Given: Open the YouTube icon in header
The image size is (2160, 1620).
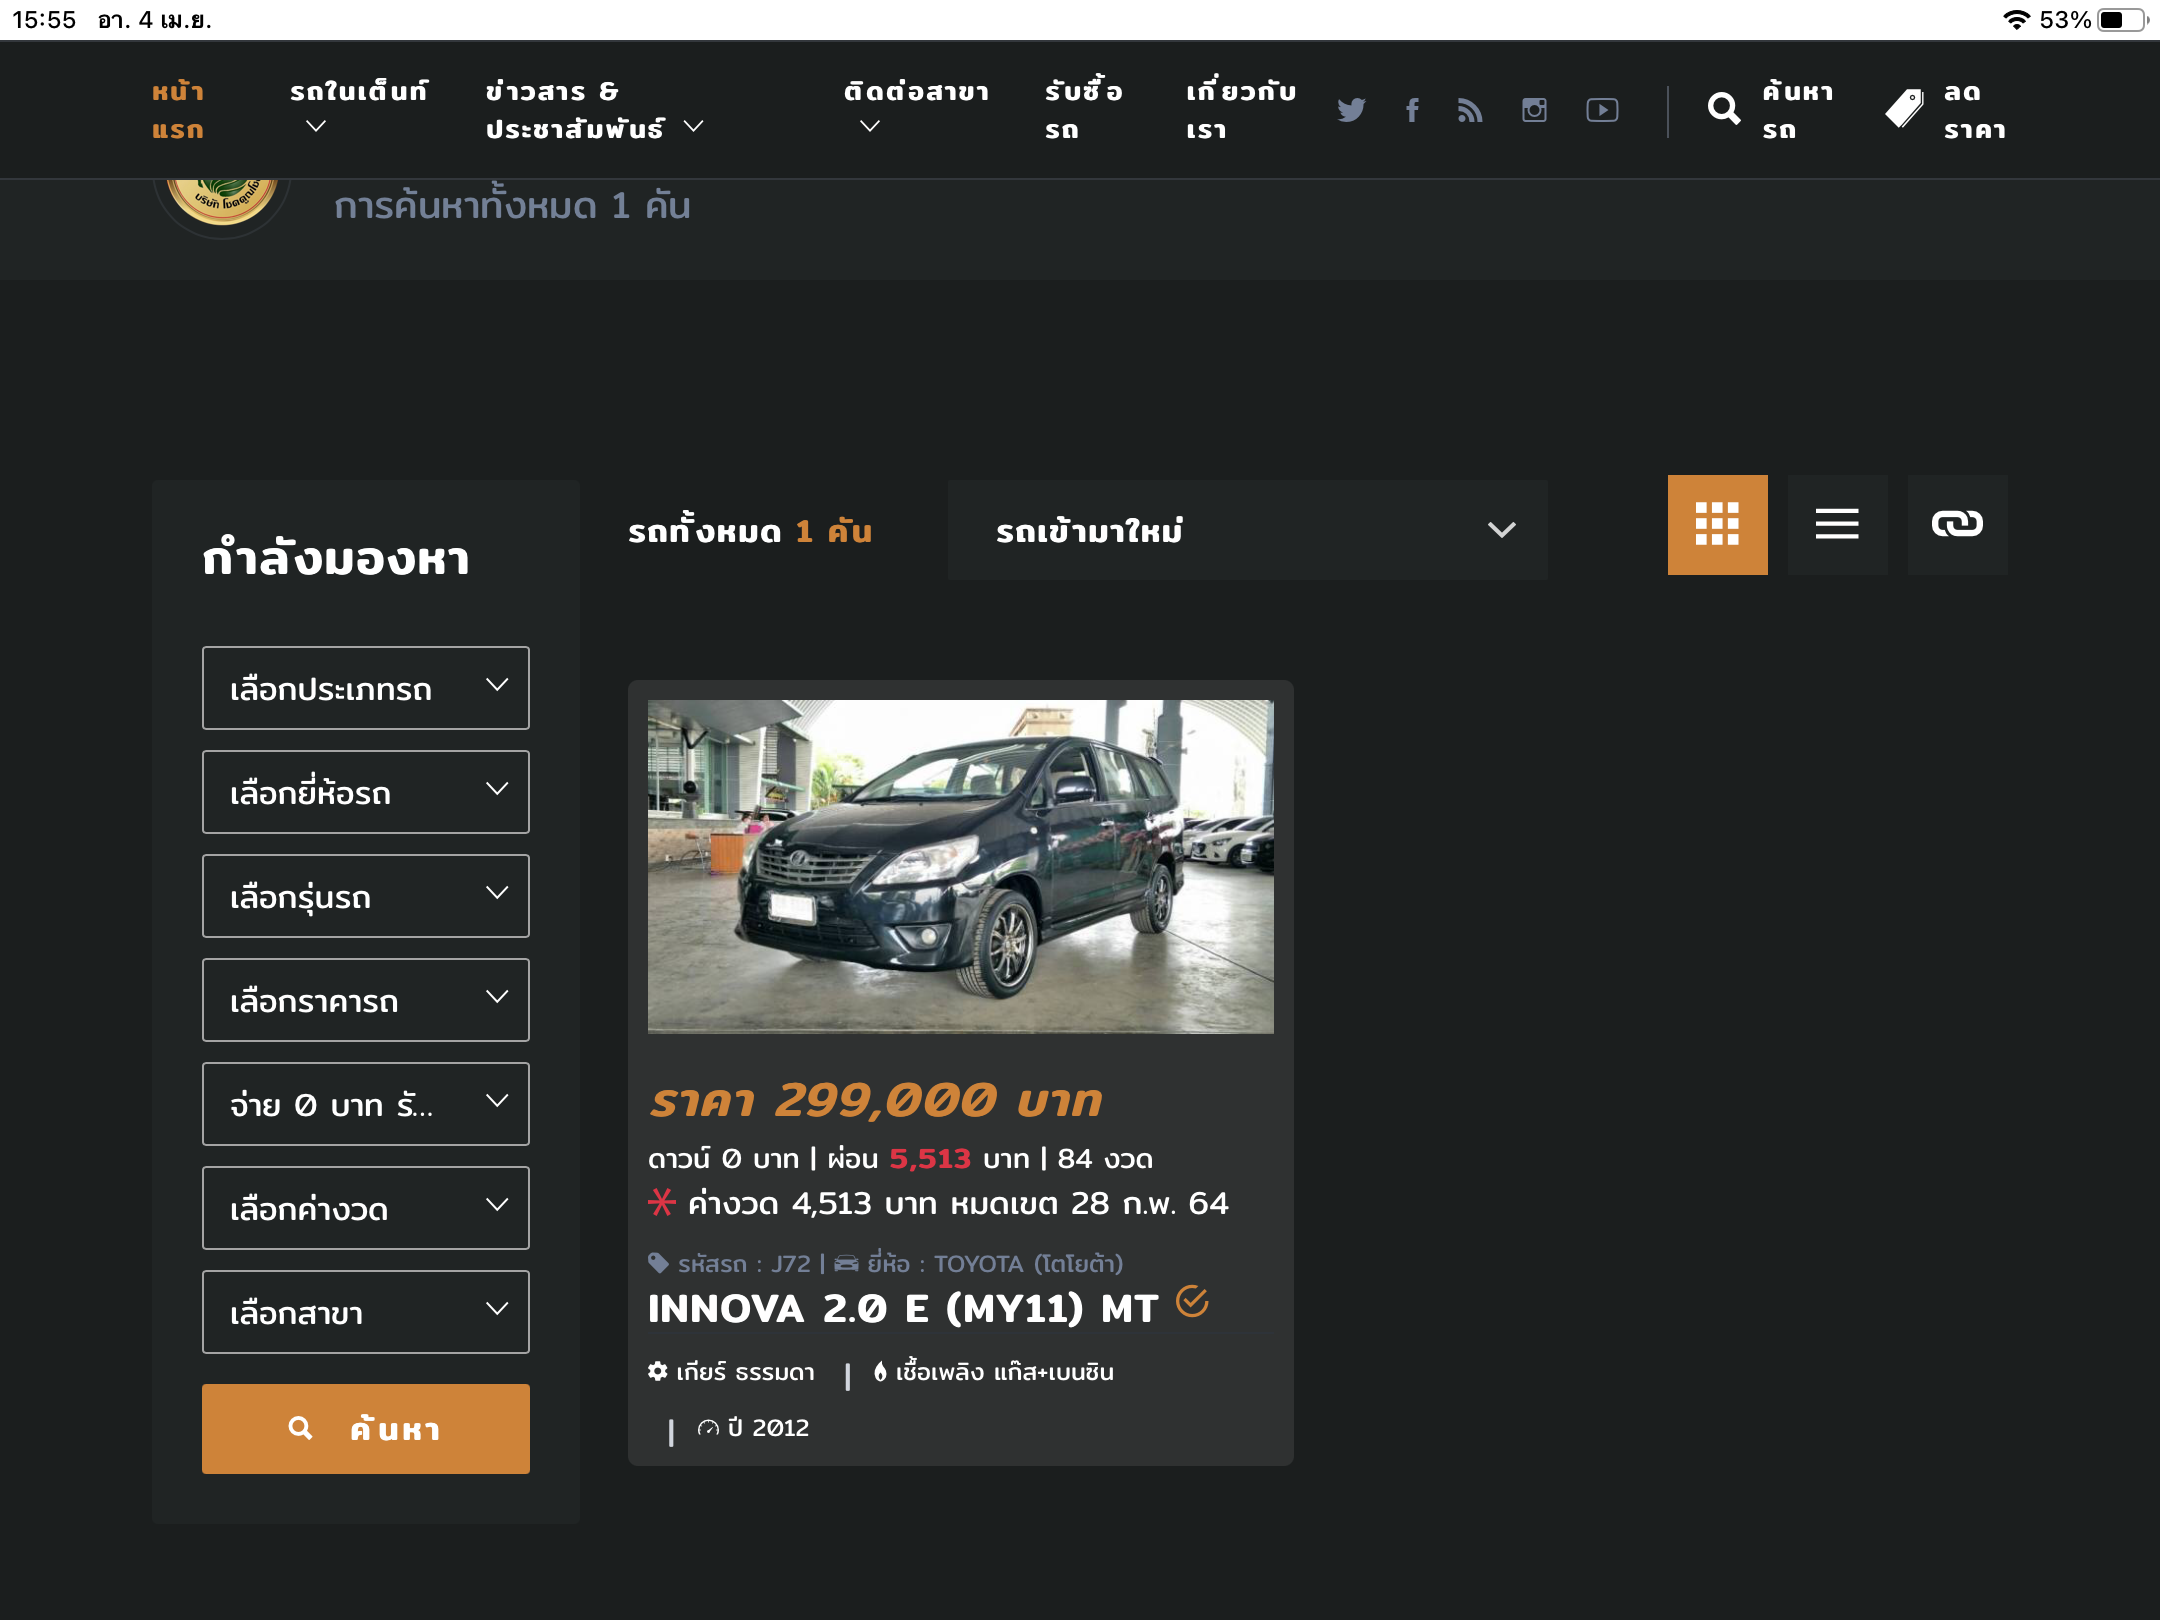Looking at the screenshot, I should click(x=1602, y=110).
